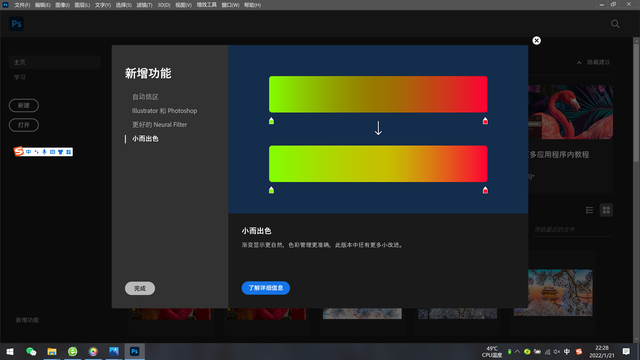
Task: Click the recent files filter input field
Action: [x=572, y=230]
